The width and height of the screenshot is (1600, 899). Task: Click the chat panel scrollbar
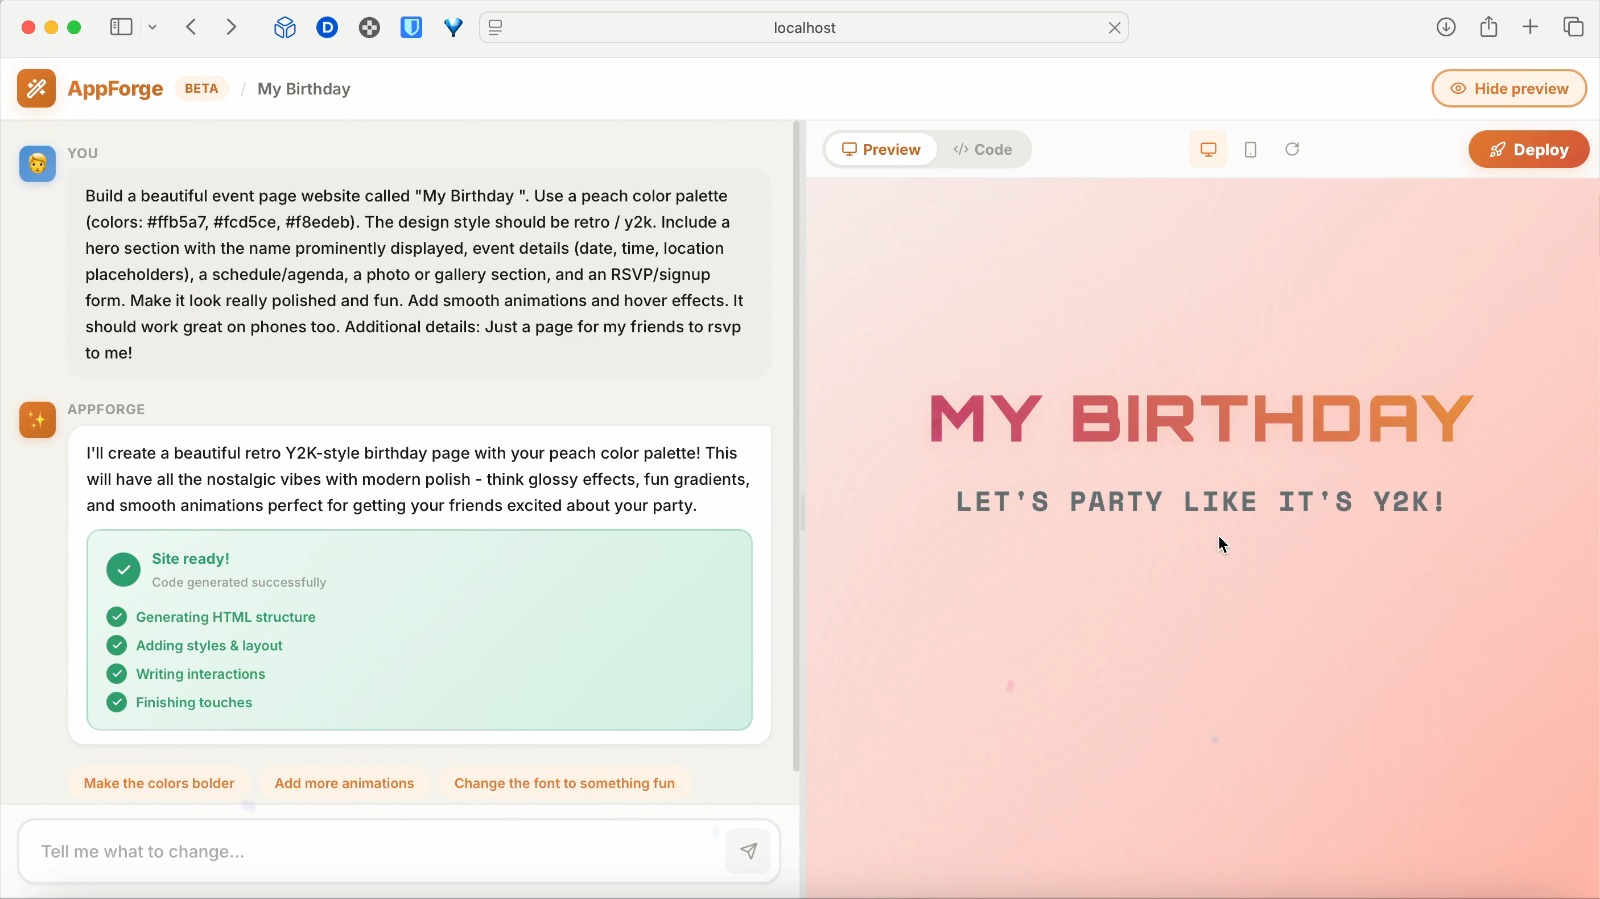[x=796, y=450]
